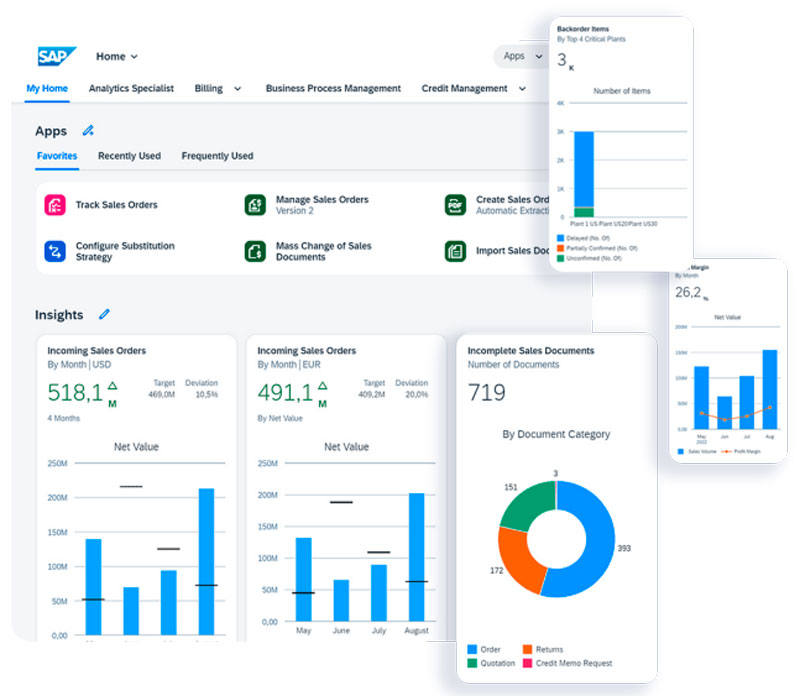Open the Track Sales Orders app icon
800x696 pixels.
pos(54,205)
